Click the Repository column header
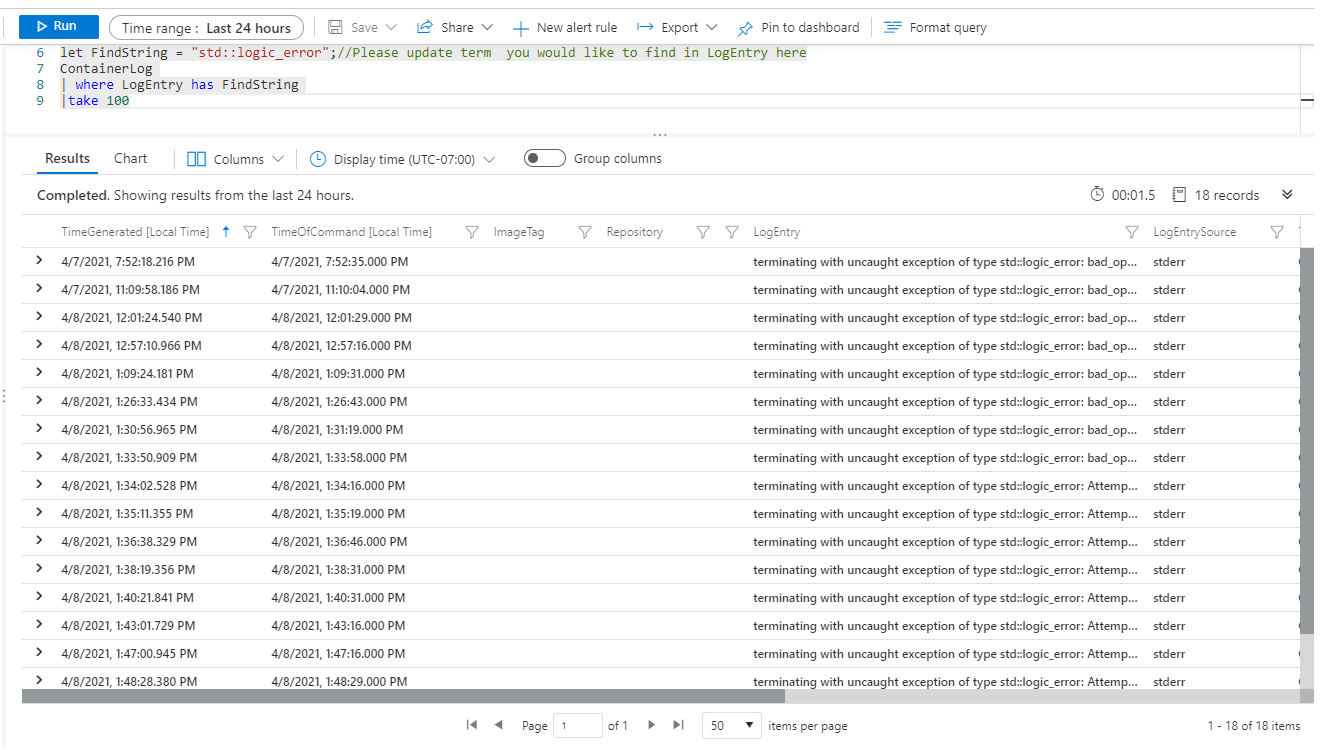Image resolution: width=1334 pixels, height=750 pixels. pos(634,232)
